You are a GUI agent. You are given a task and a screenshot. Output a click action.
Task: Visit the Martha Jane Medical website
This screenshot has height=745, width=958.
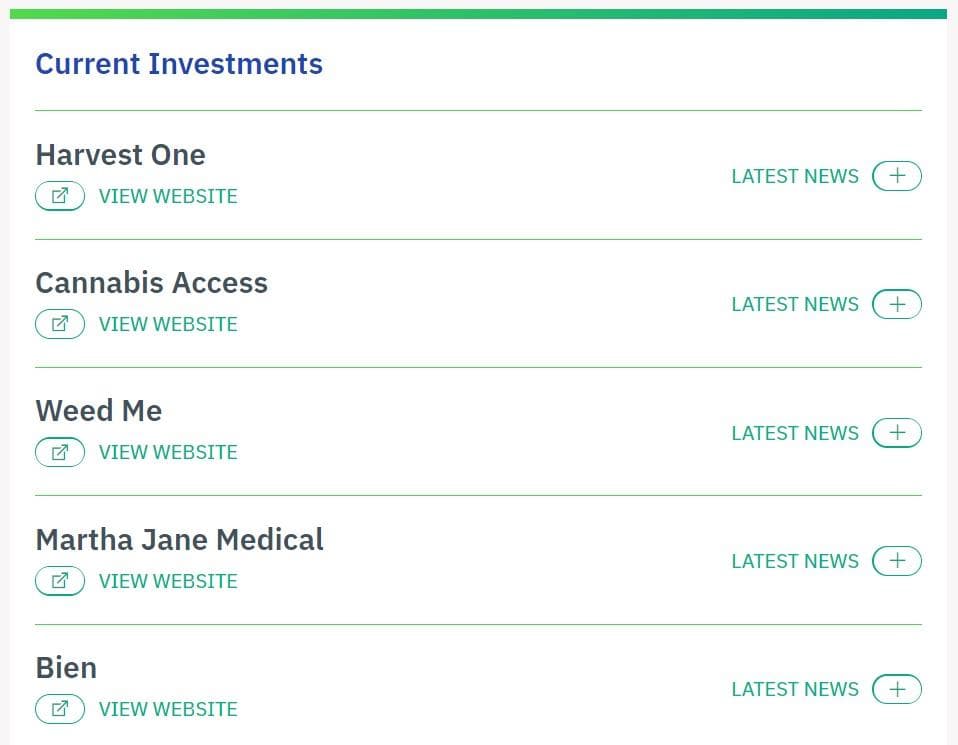click(168, 581)
